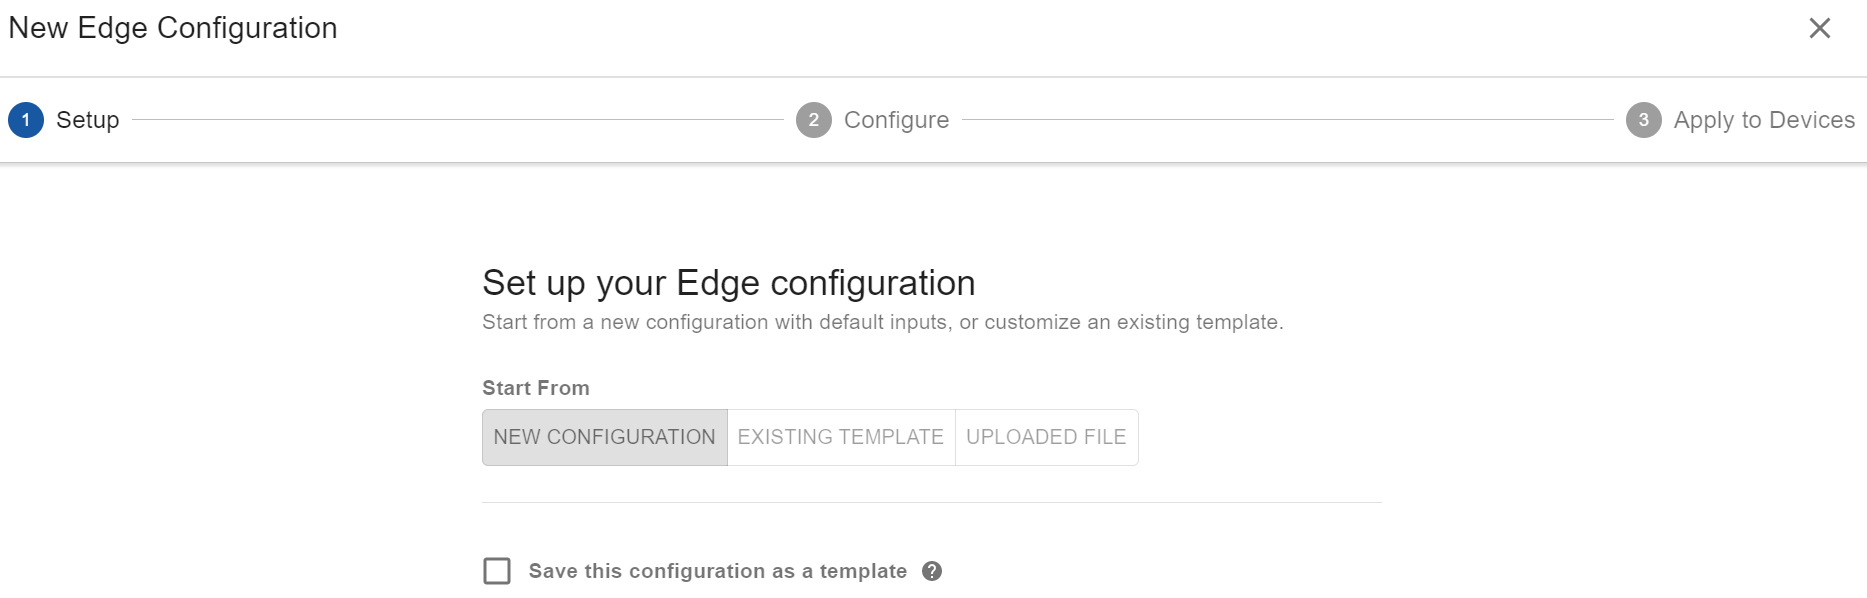1867x598 pixels.
Task: Click the 'Start From' field label
Action: [535, 388]
